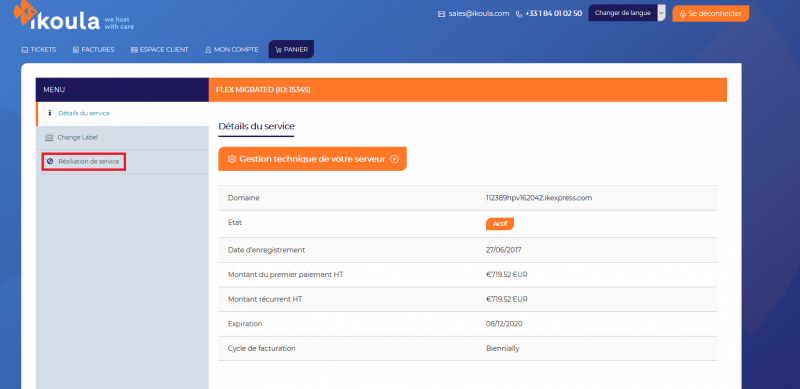Click the ikoula logo
This screenshot has height=389, width=800.
click(56, 15)
